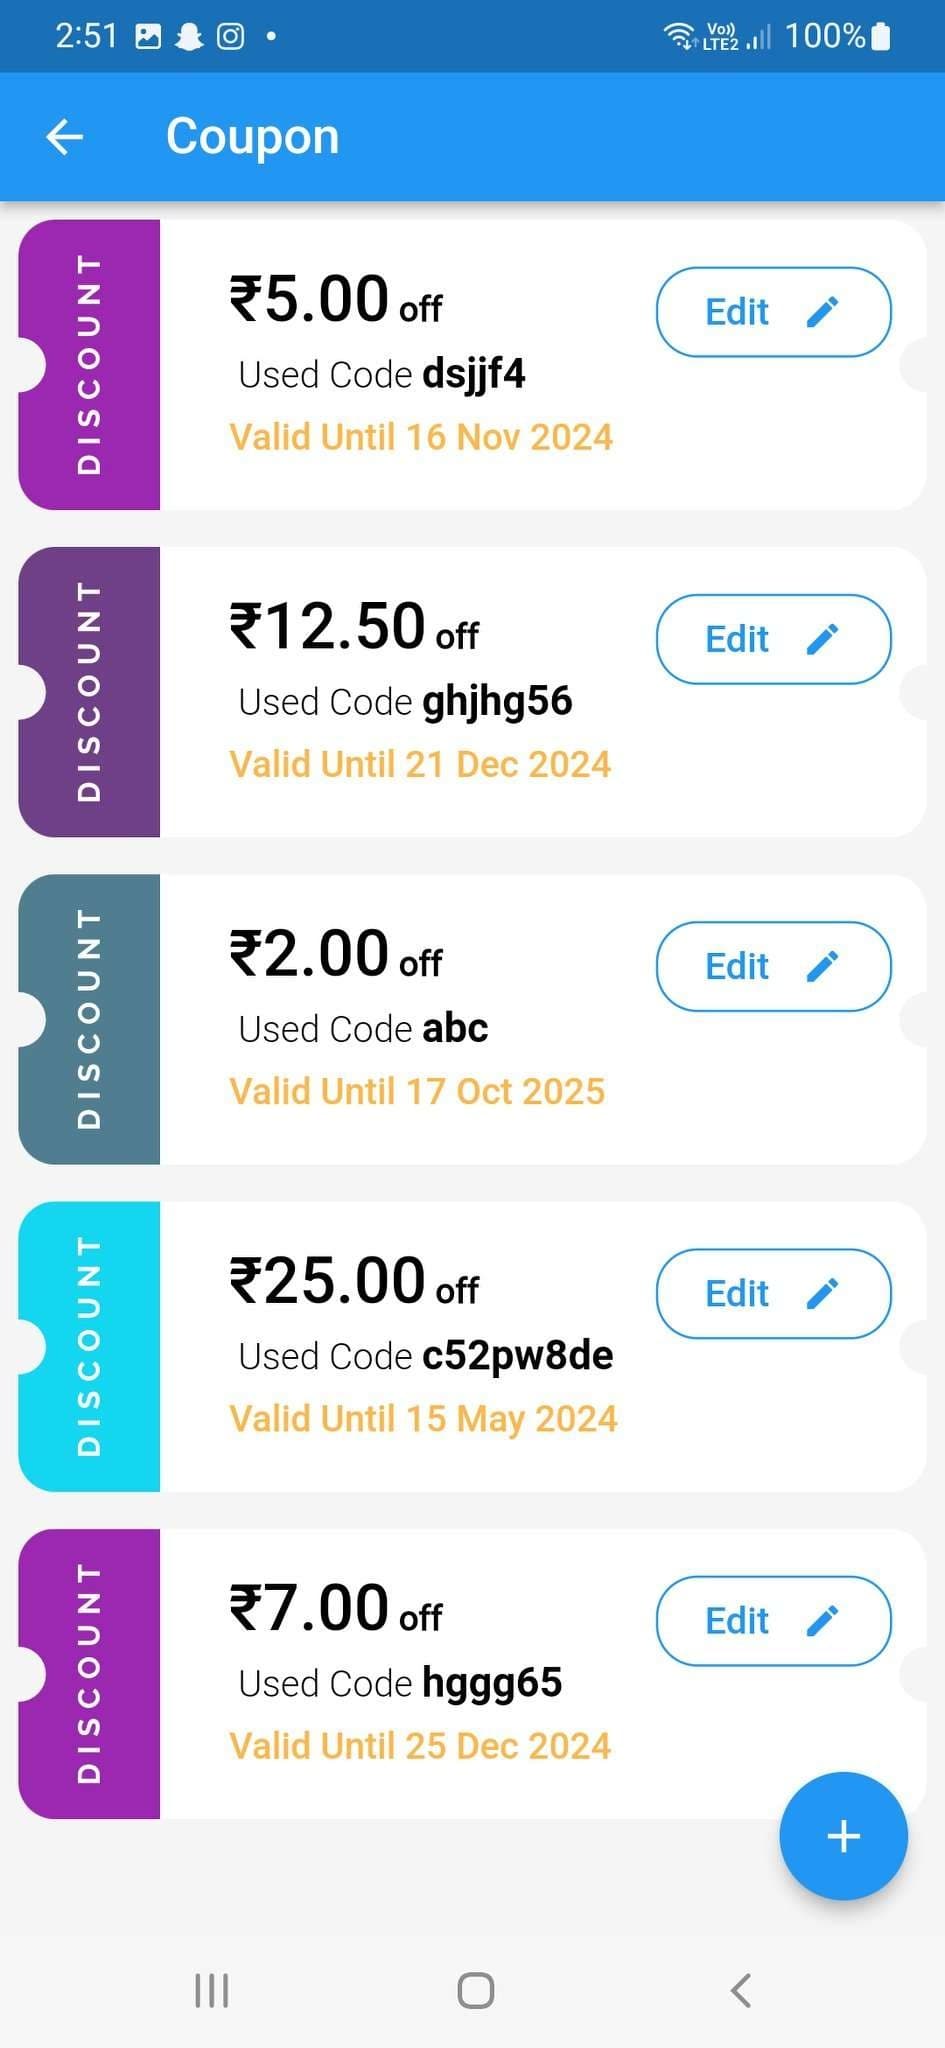
Task: Tap pencil icon on ₹12.50 off coupon
Action: [822, 639]
